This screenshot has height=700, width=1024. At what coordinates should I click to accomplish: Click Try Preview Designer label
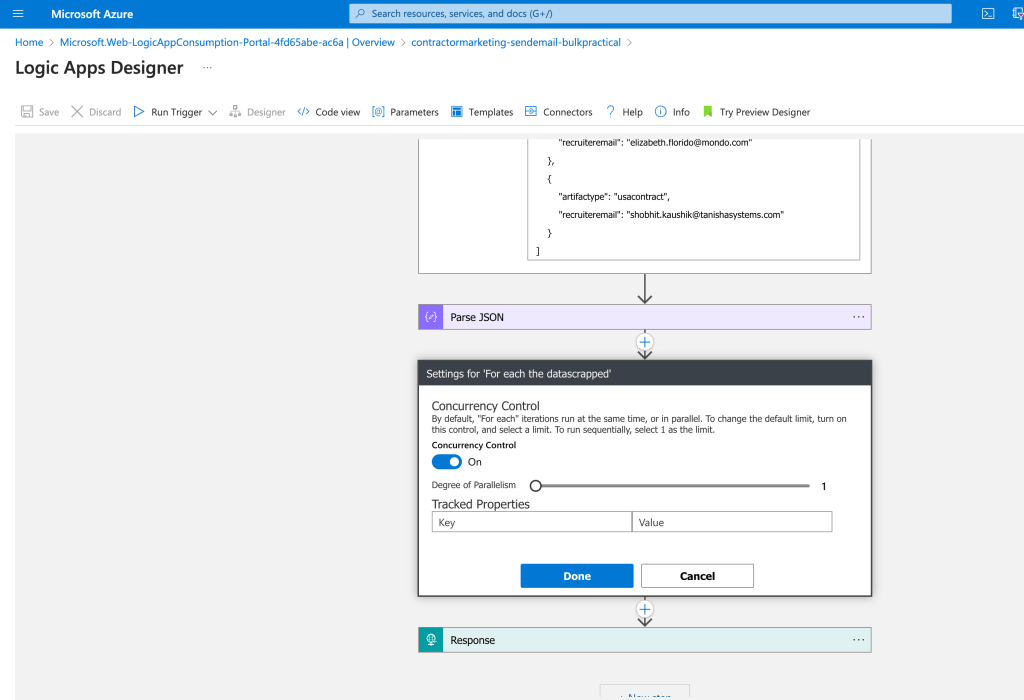point(765,112)
